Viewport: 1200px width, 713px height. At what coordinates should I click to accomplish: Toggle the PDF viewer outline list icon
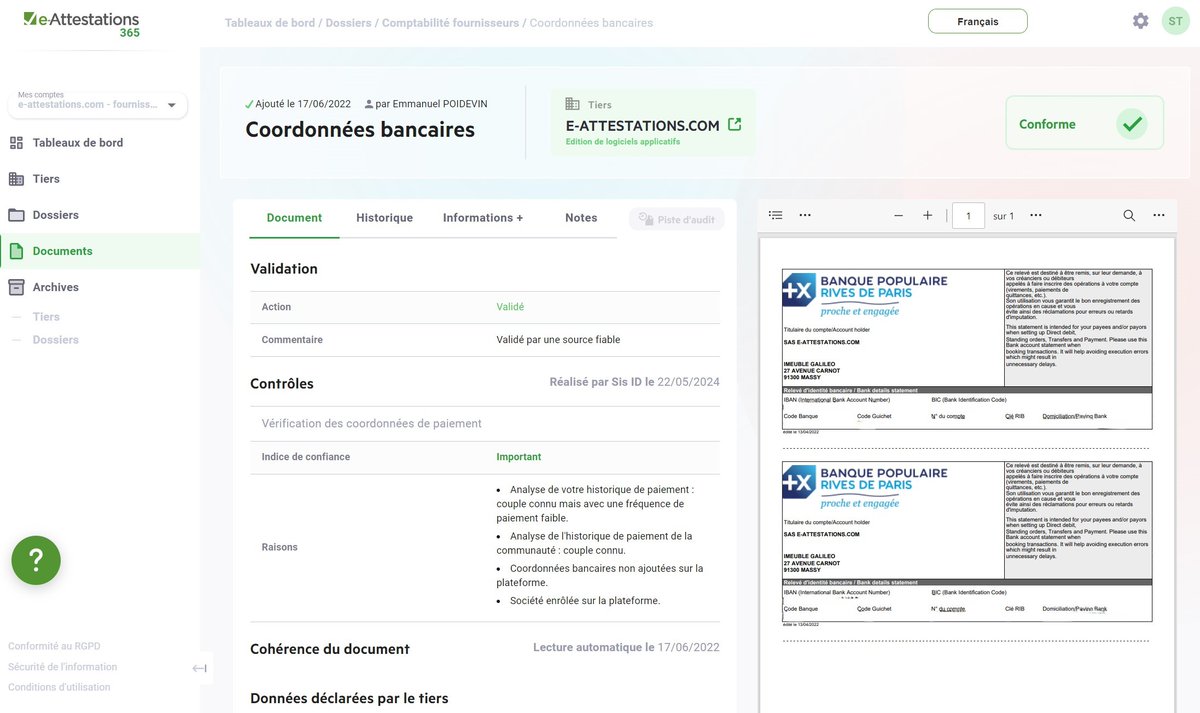click(776, 215)
